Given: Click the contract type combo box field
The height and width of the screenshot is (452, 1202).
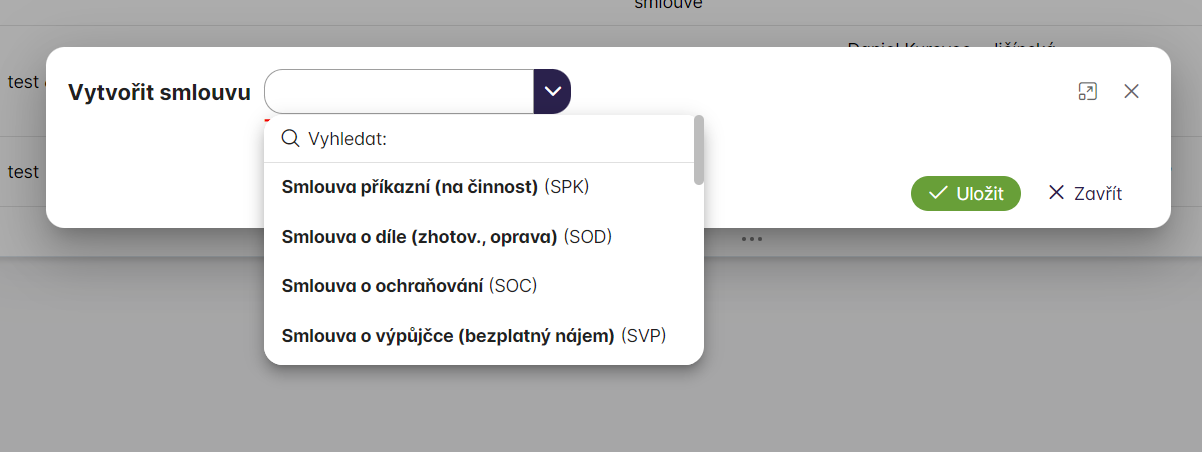Looking at the screenshot, I should tap(399, 91).
